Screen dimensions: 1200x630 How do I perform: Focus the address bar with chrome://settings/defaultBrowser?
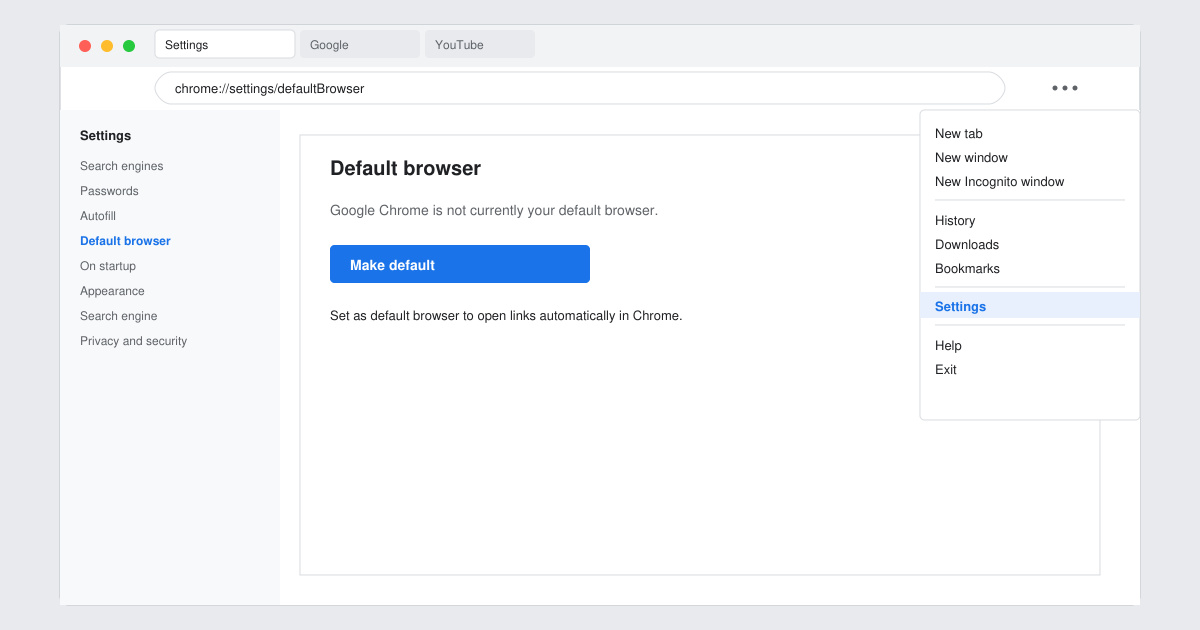click(580, 88)
